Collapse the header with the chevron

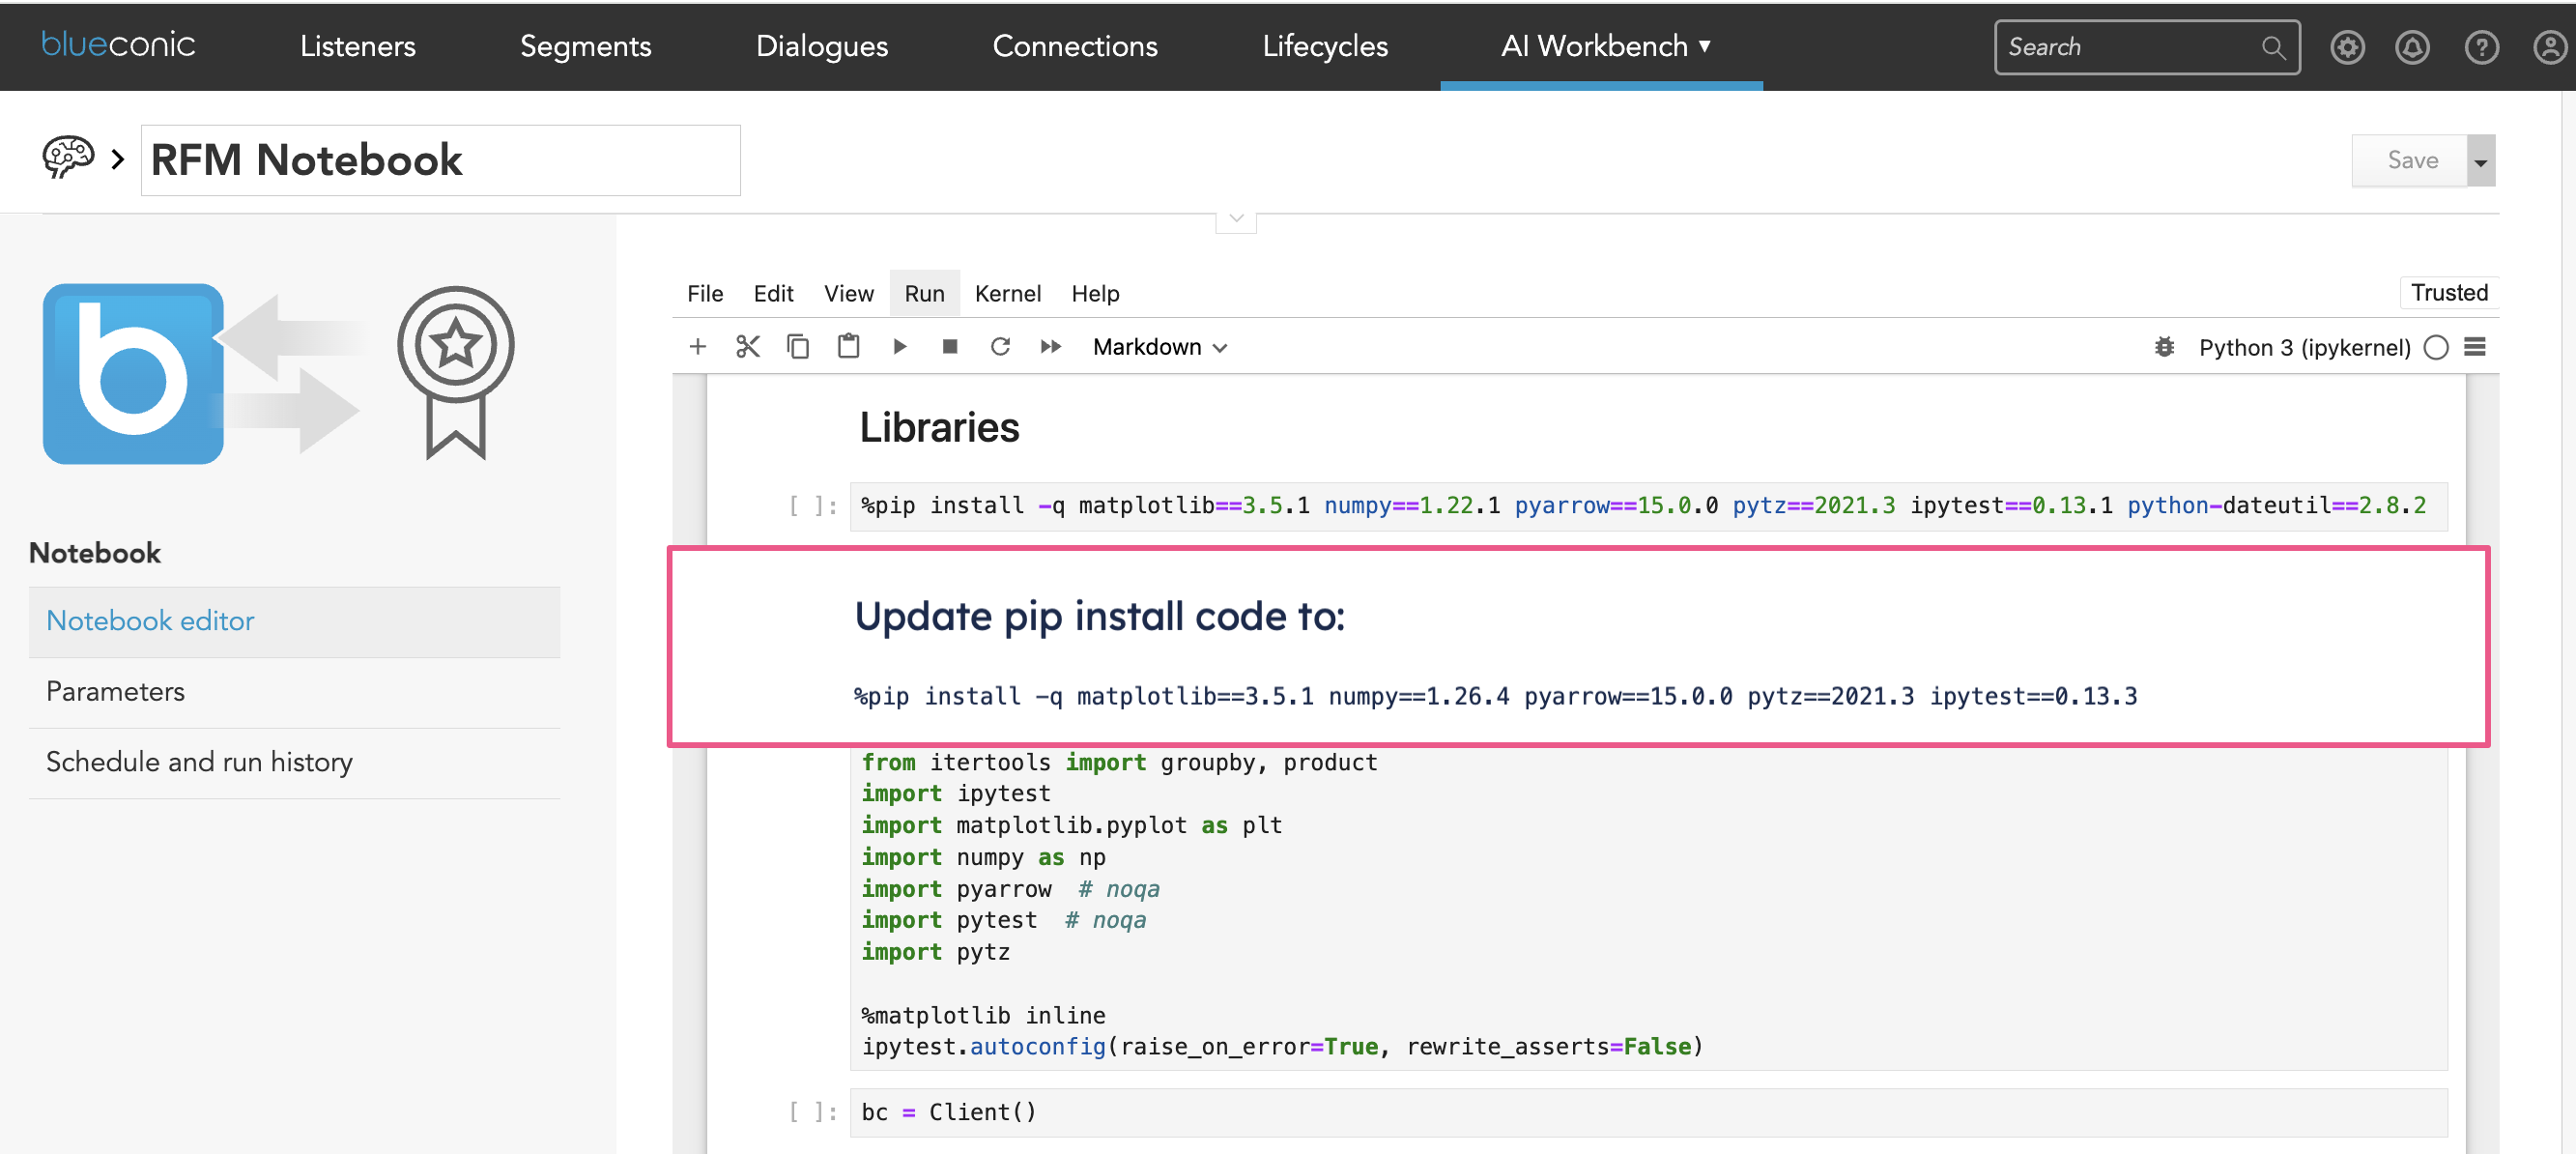tap(1235, 219)
